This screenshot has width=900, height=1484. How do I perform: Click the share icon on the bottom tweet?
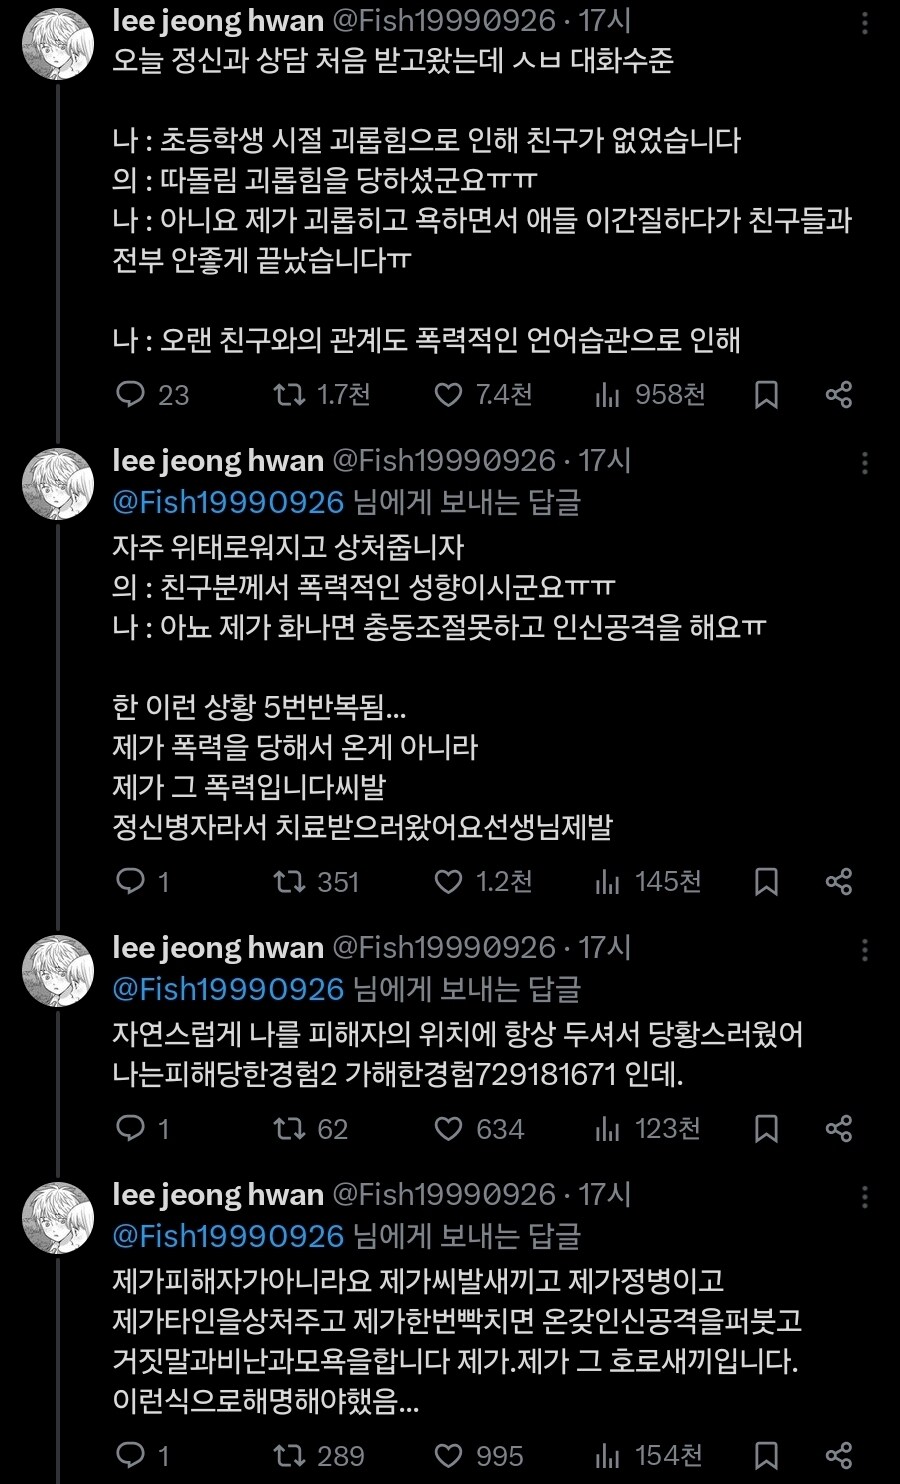tap(838, 1456)
